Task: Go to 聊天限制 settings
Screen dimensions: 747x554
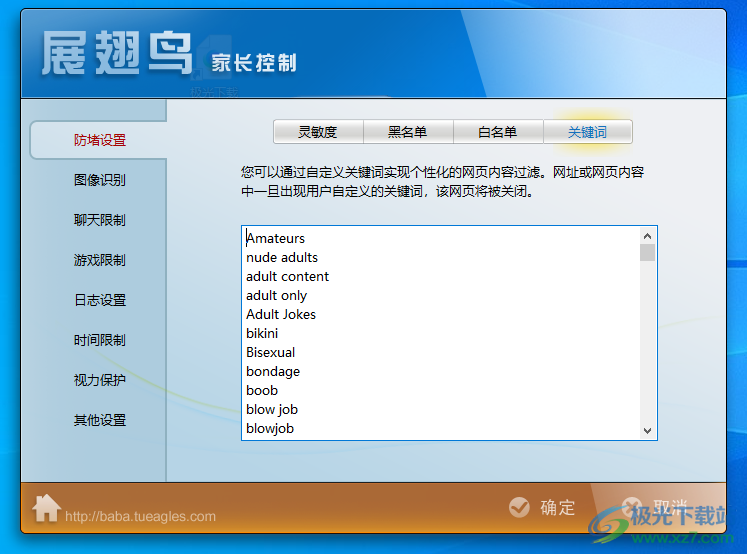Action: pyautogui.click(x=99, y=220)
